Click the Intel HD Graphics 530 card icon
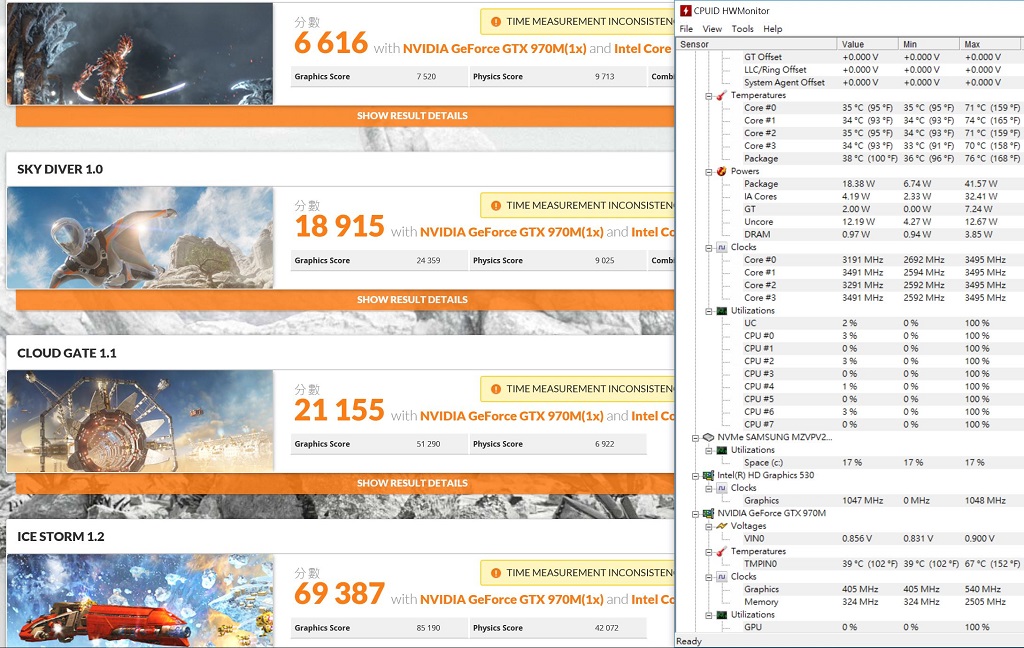The height and width of the screenshot is (648, 1024). [709, 475]
